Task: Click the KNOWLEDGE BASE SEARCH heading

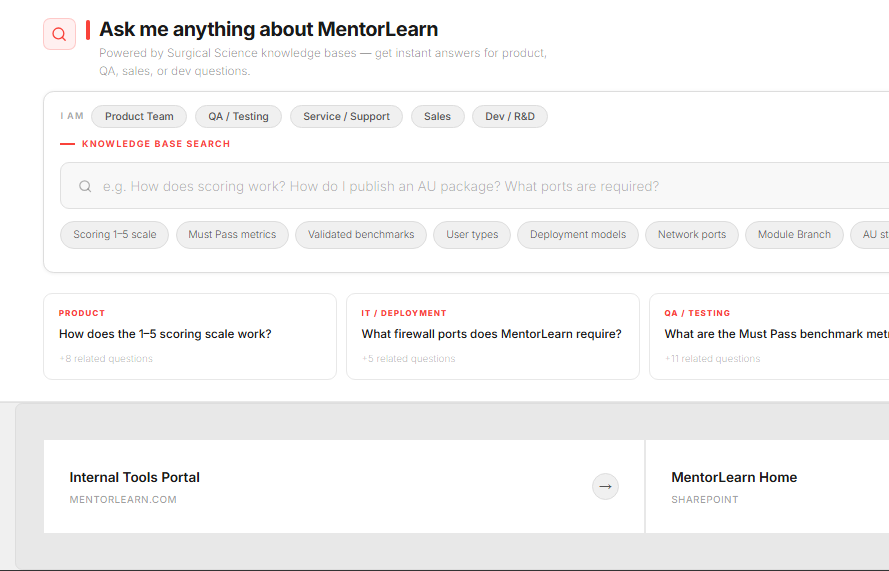Action: coord(156,144)
